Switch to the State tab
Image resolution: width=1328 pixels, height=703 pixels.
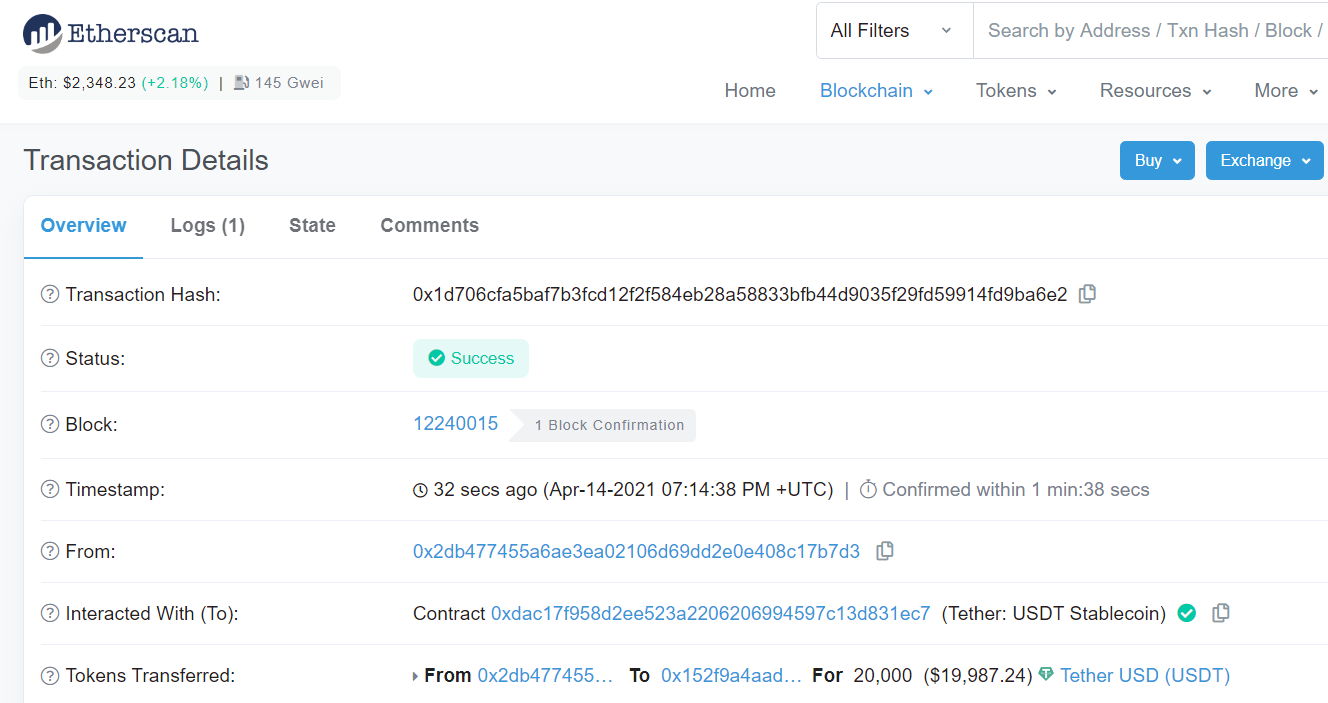coord(312,225)
